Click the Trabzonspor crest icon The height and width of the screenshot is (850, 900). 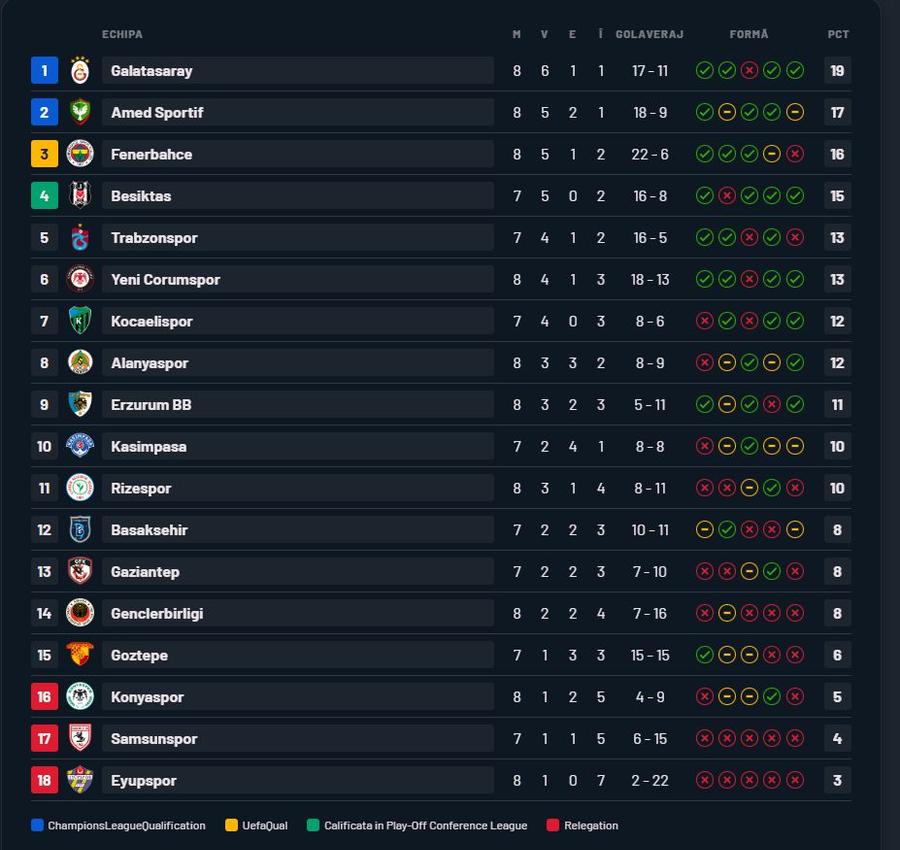pos(80,238)
